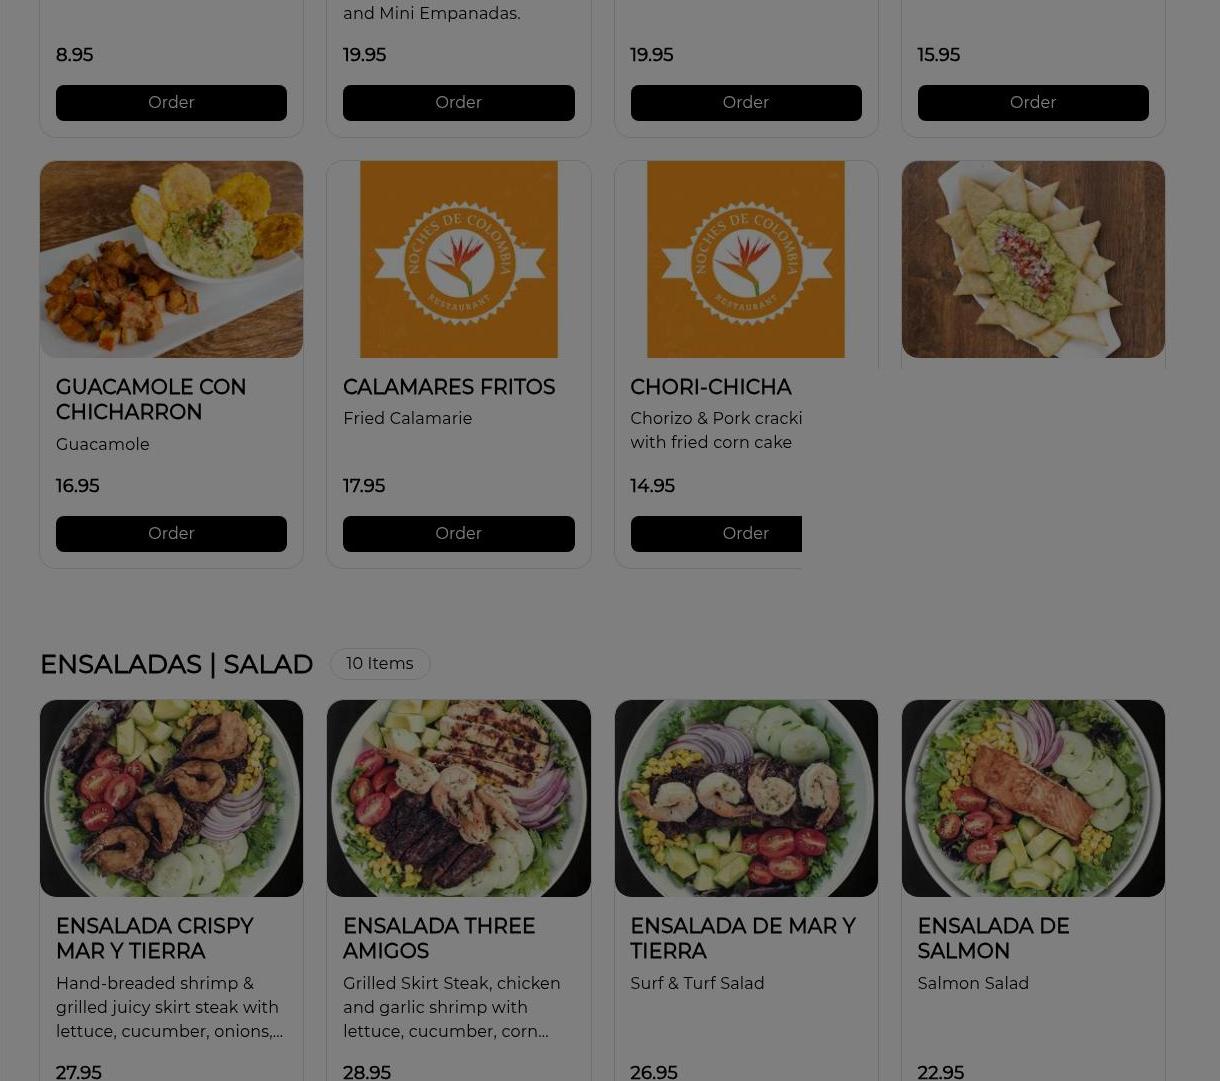Screen dimensions: 1220x1081
Task: Order the 19.95 item with Mini Empanadas
Action: tap(458, 103)
